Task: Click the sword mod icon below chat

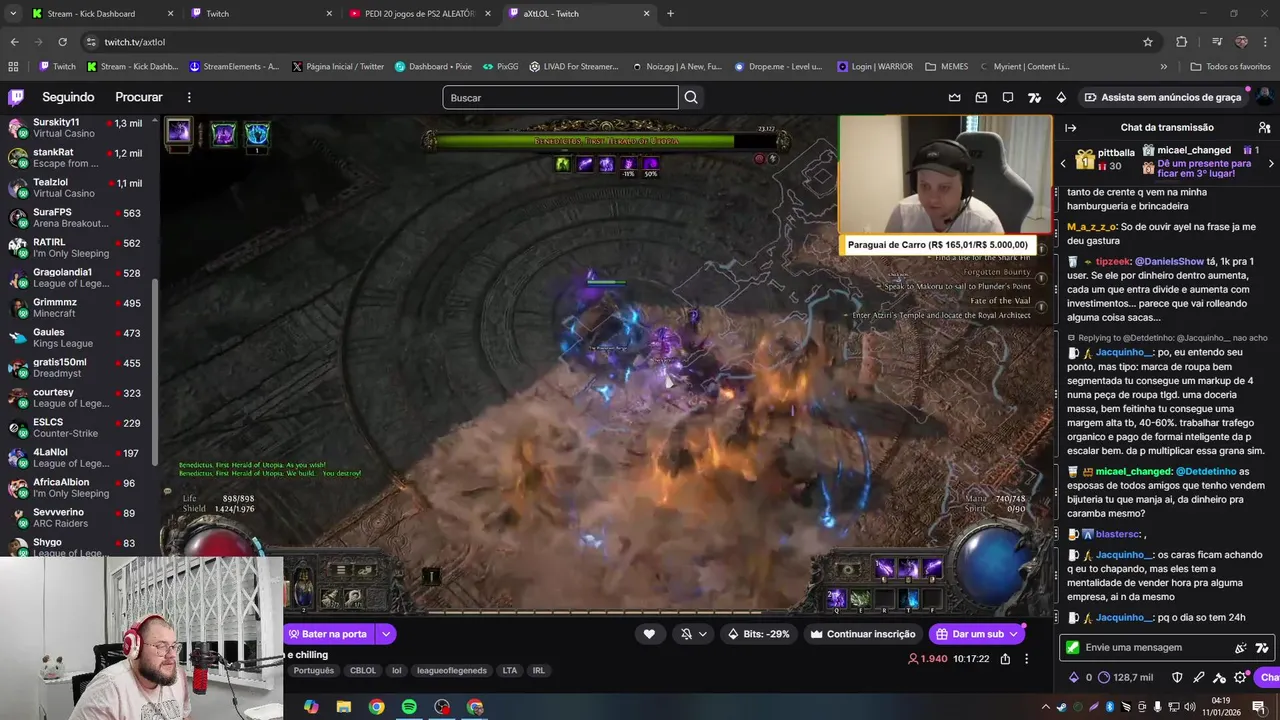Action: point(1198,677)
